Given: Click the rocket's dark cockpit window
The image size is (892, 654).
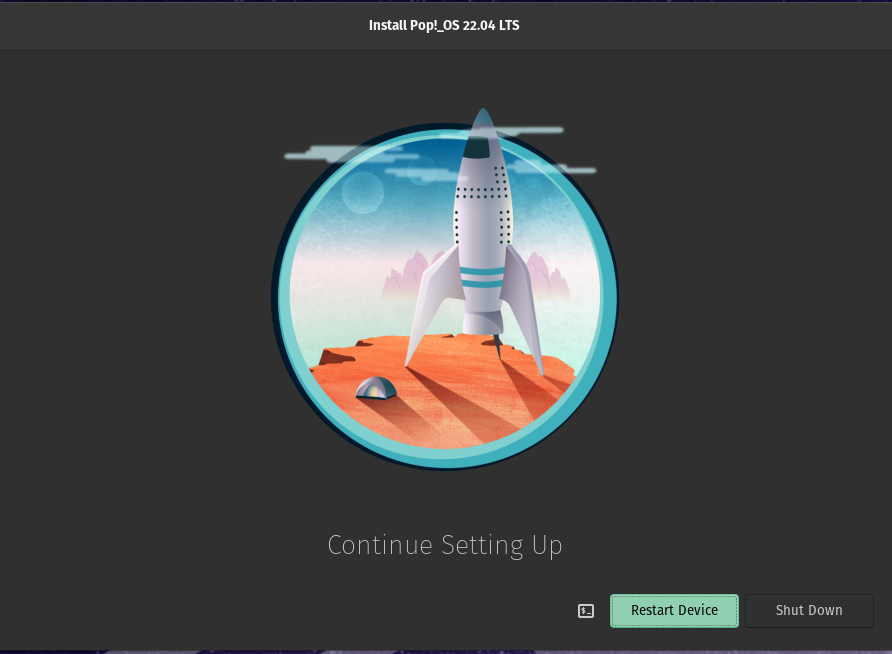Looking at the screenshot, I should point(477,148).
